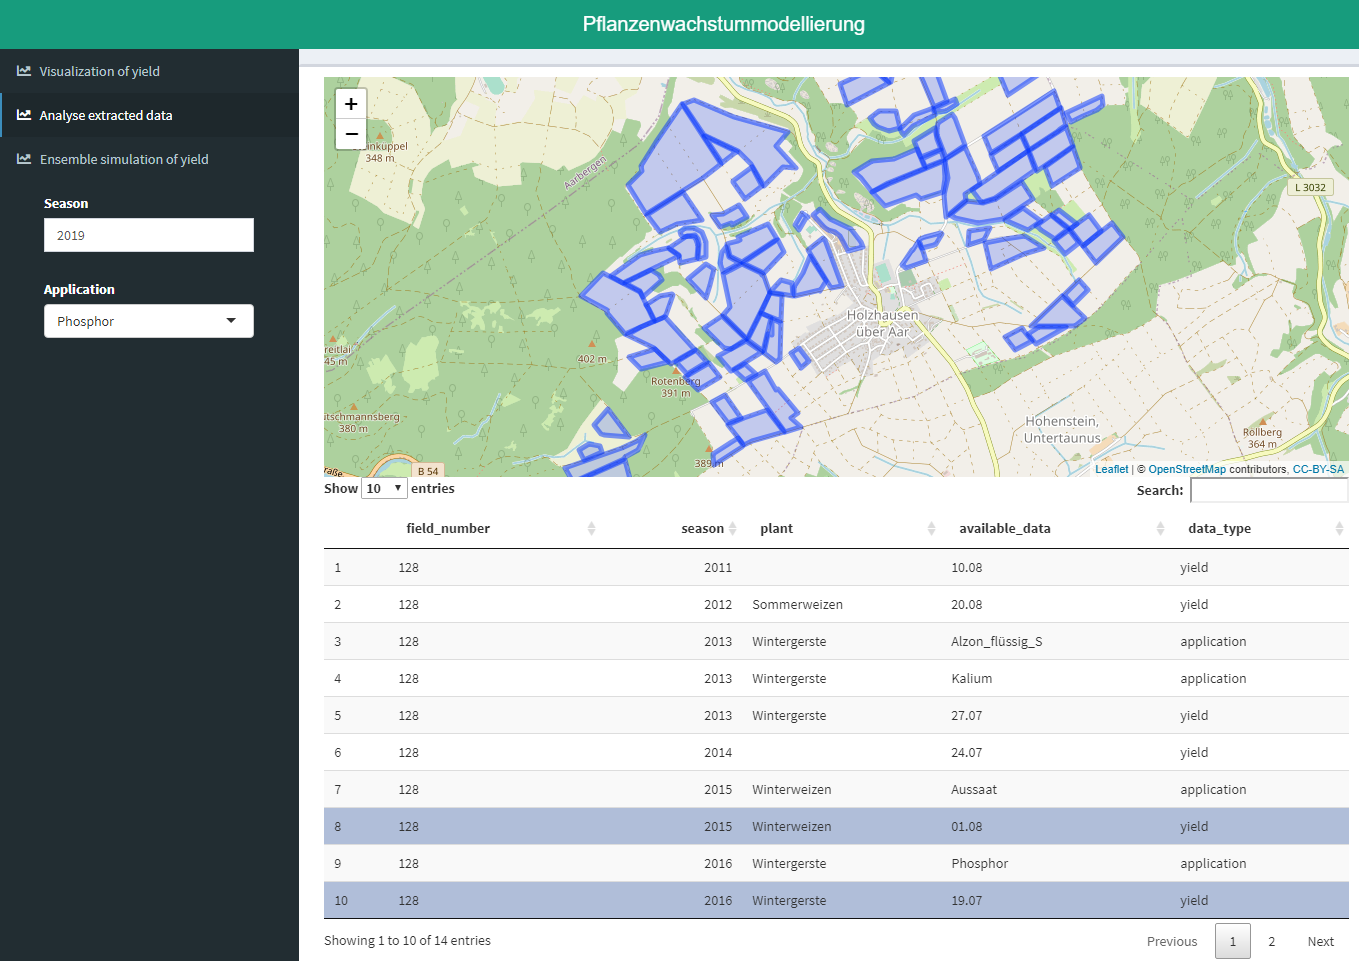Jump to page 2 of table
This screenshot has width=1359, height=961.
pyautogui.click(x=1271, y=941)
